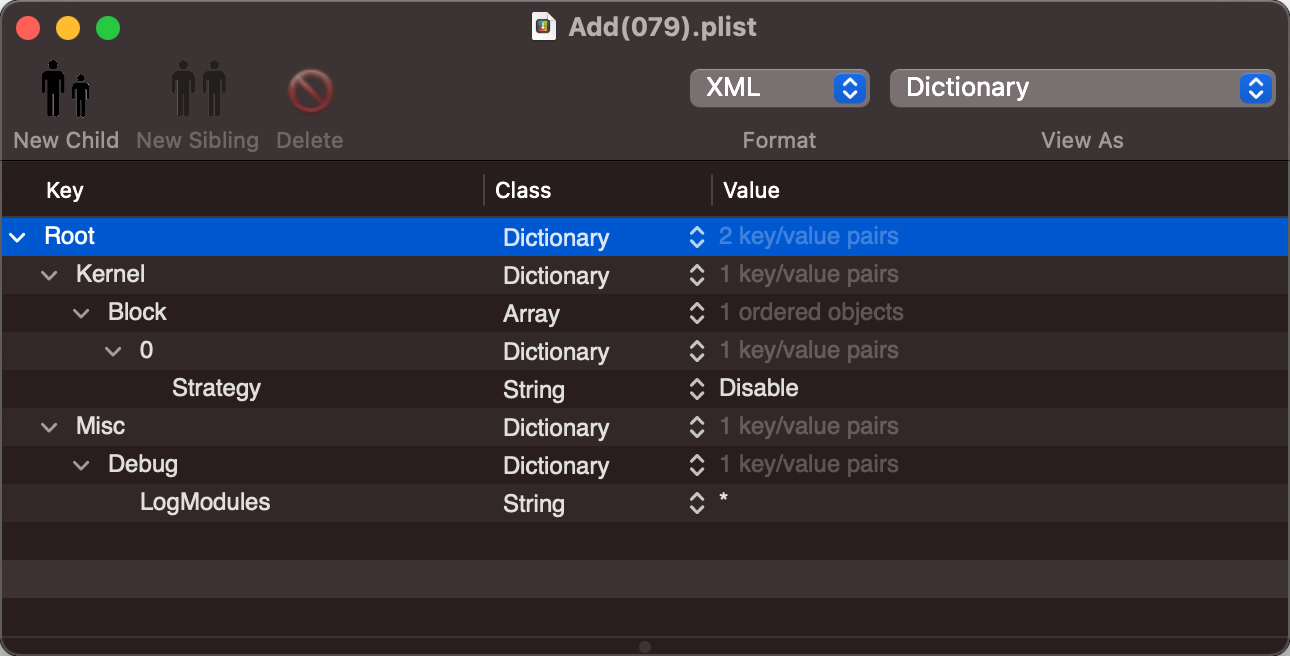Change class type of Block row
The image size is (1290, 656).
click(697, 313)
